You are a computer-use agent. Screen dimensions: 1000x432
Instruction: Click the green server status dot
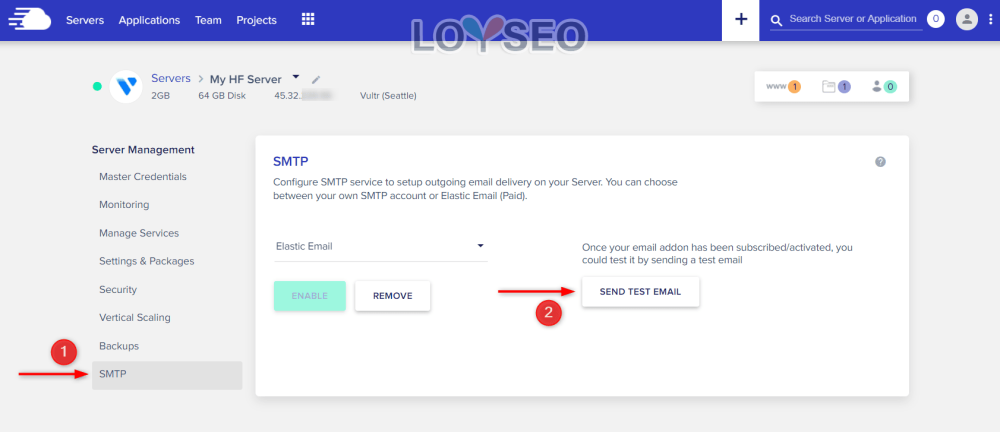point(97,86)
